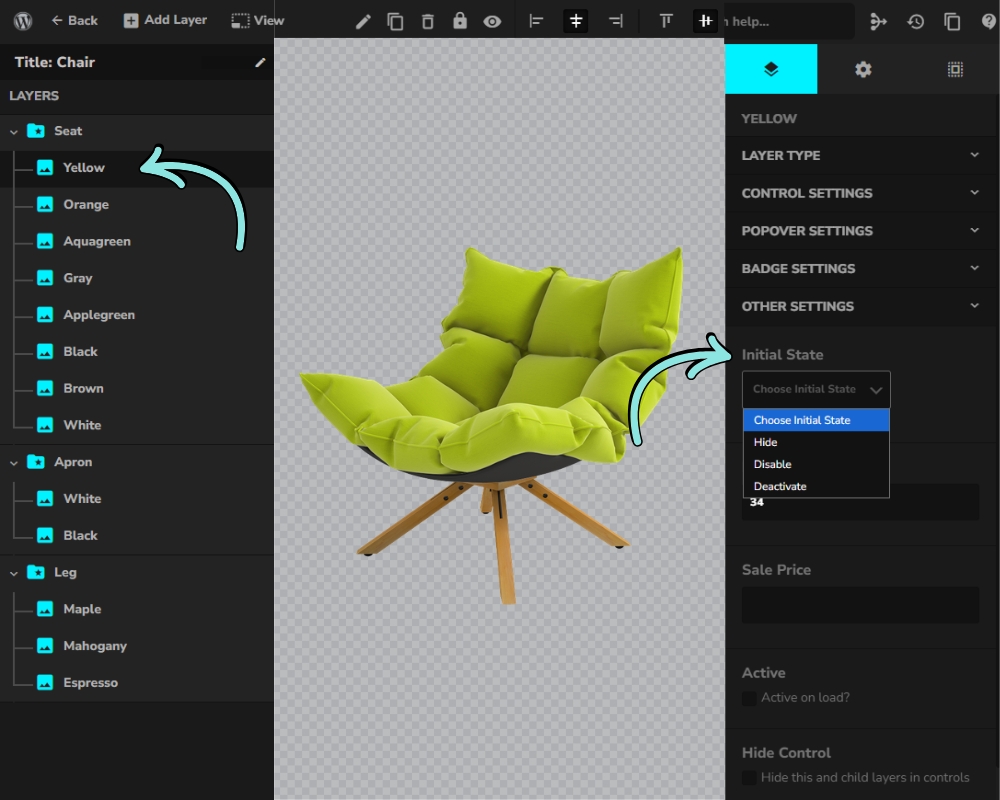Select the Orange layer
This screenshot has height=800, width=1000.
[x=136, y=205]
